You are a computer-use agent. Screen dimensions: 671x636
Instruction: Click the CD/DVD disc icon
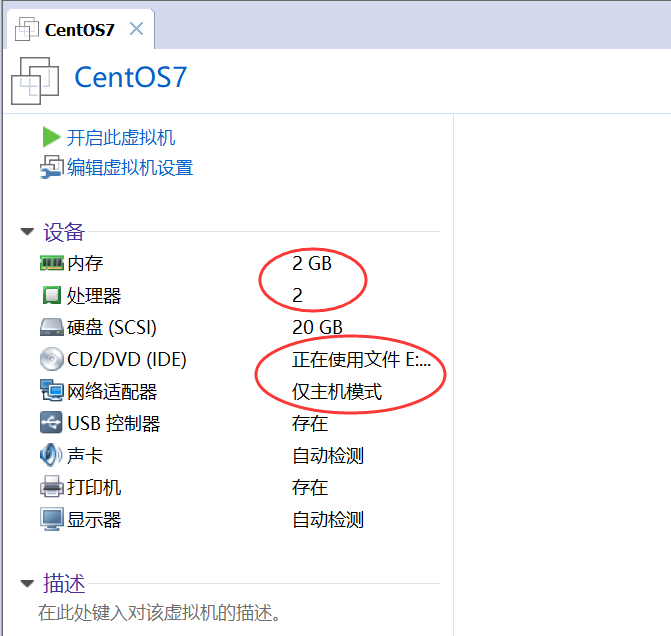click(x=51, y=359)
